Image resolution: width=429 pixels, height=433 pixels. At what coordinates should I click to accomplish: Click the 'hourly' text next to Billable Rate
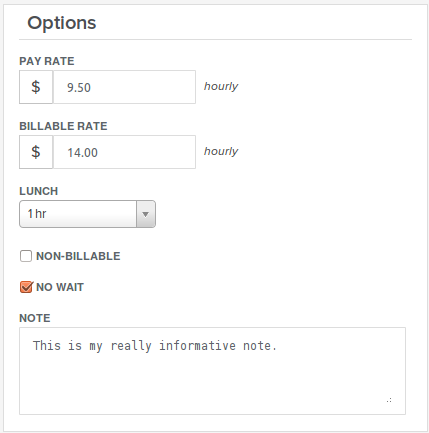point(221,152)
